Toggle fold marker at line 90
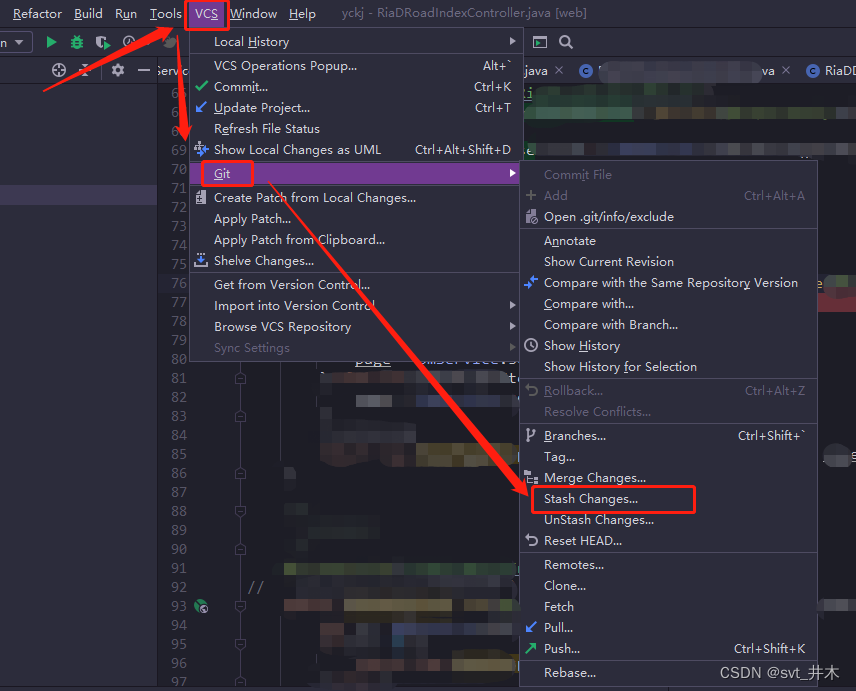The height and width of the screenshot is (691, 856). [240, 549]
